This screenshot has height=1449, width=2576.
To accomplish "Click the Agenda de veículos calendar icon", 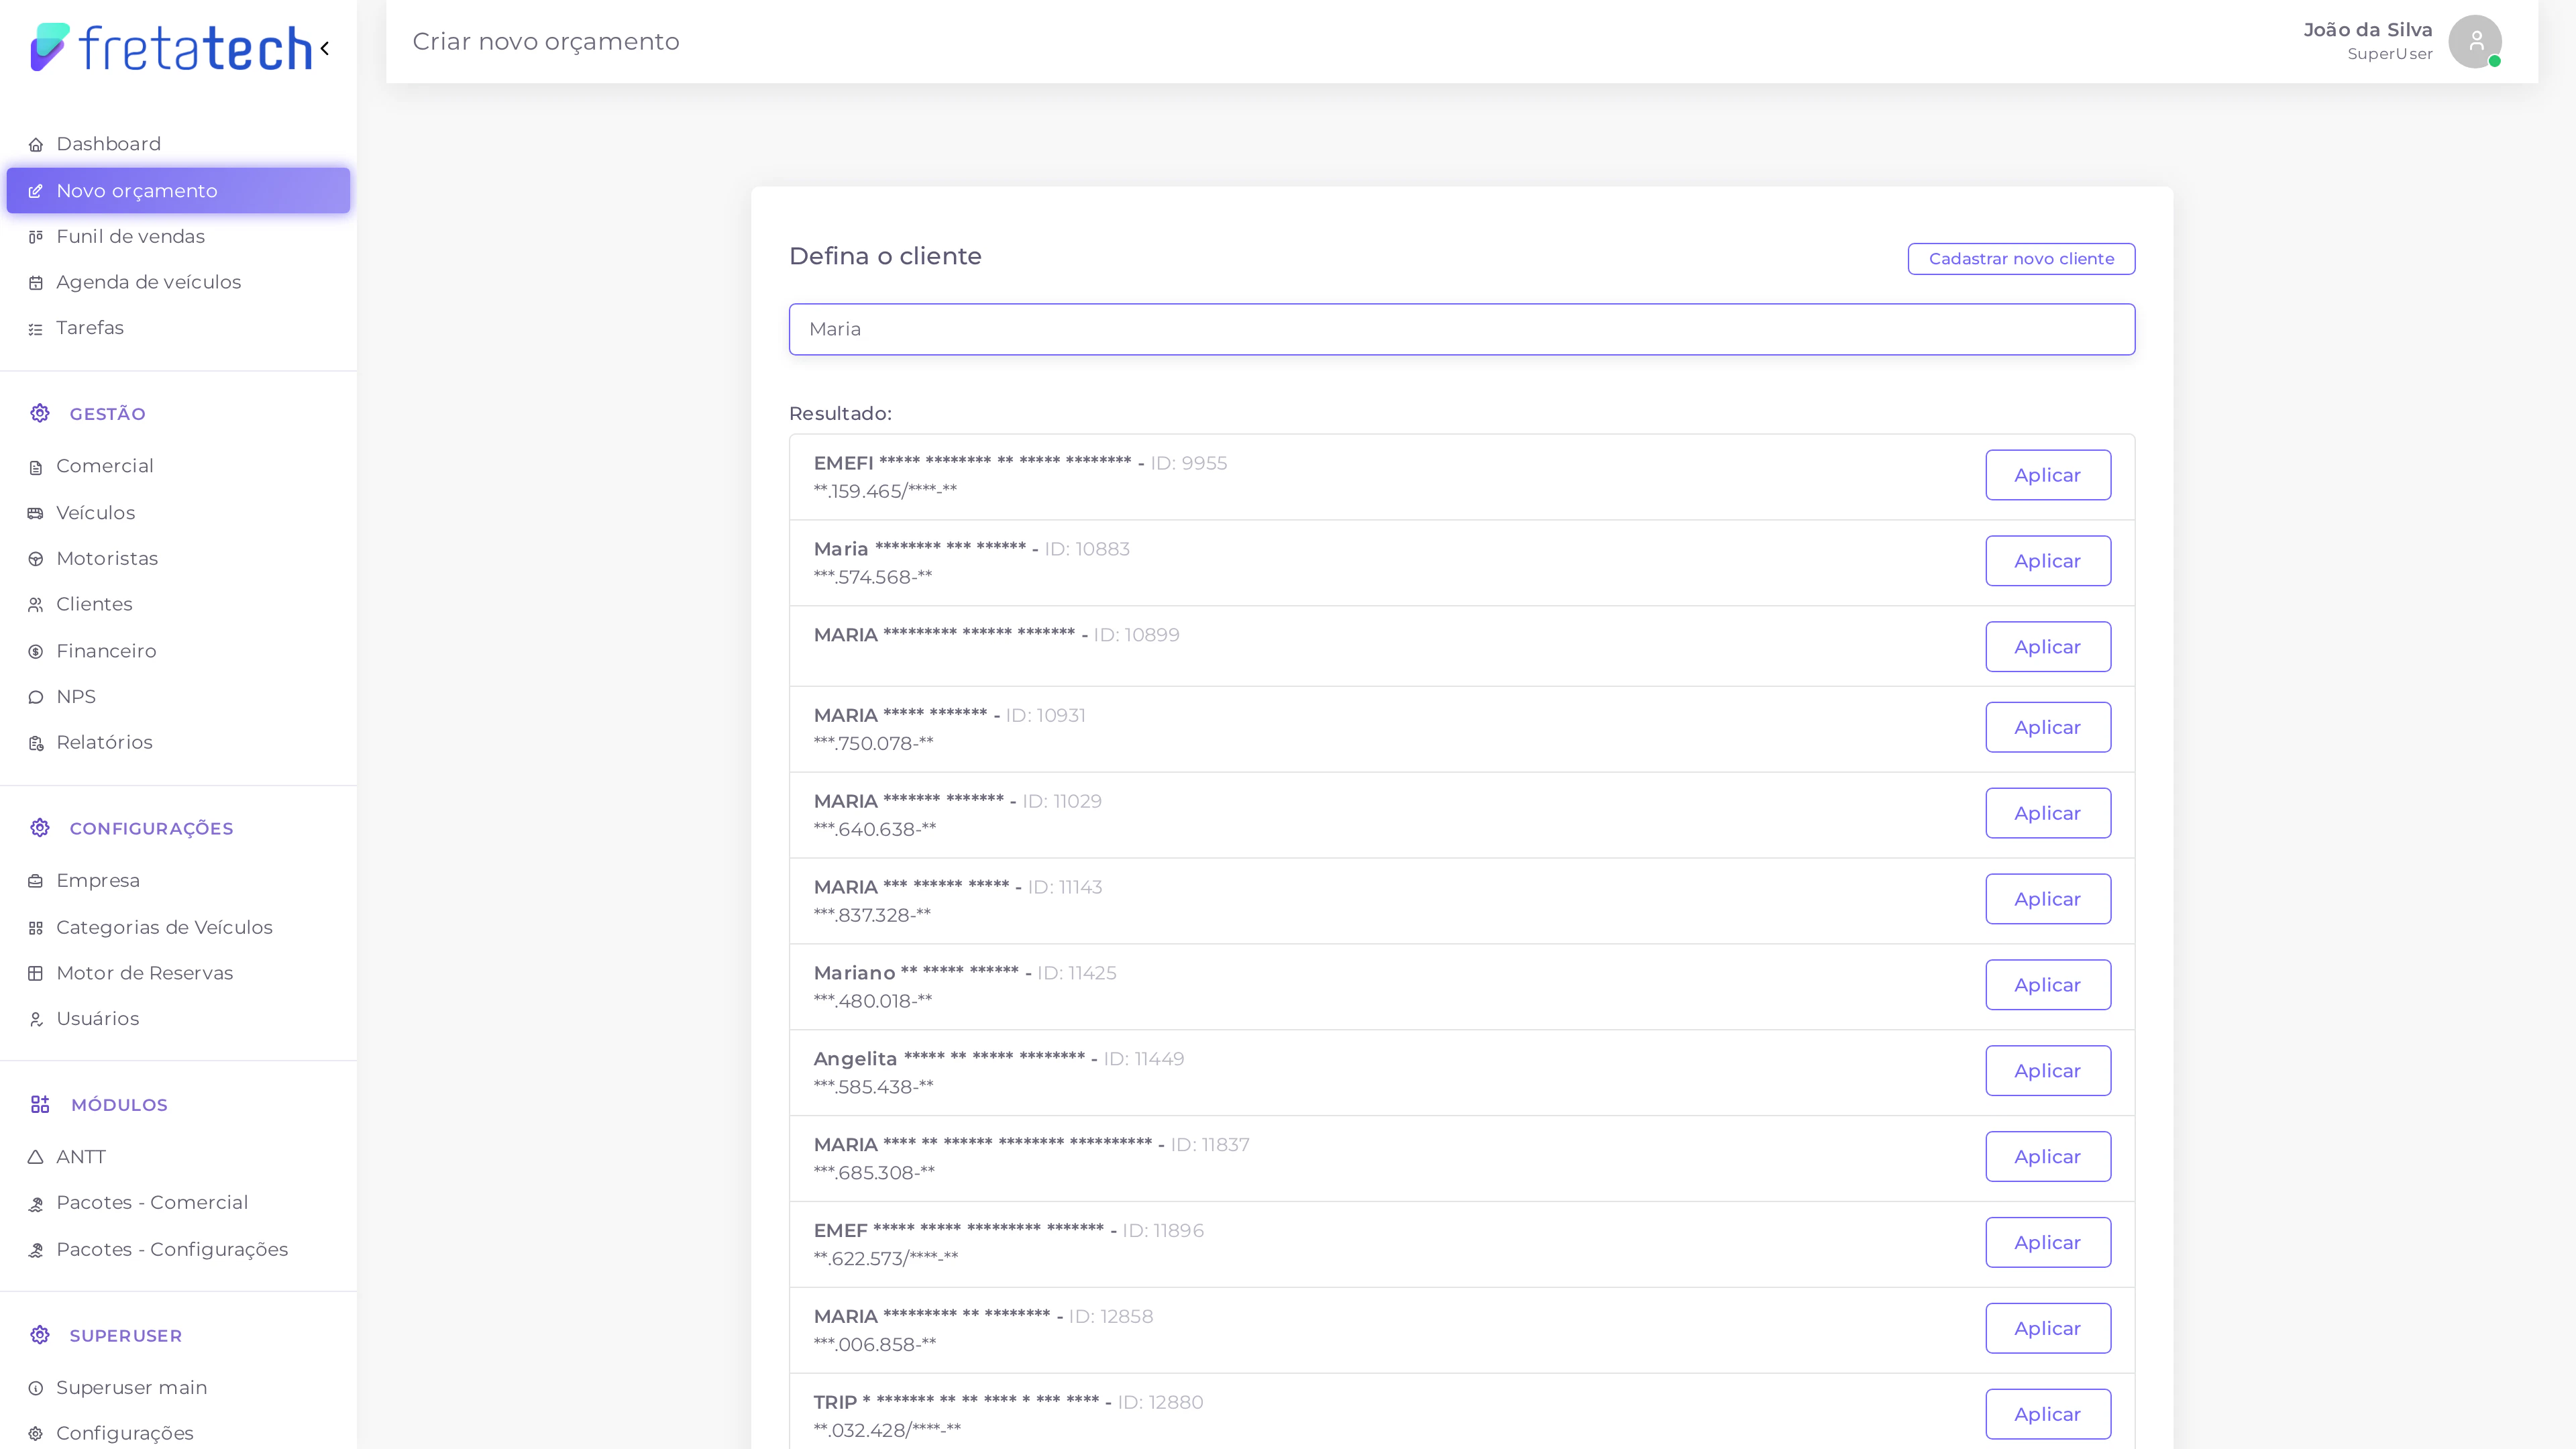I will pyautogui.click(x=36, y=283).
